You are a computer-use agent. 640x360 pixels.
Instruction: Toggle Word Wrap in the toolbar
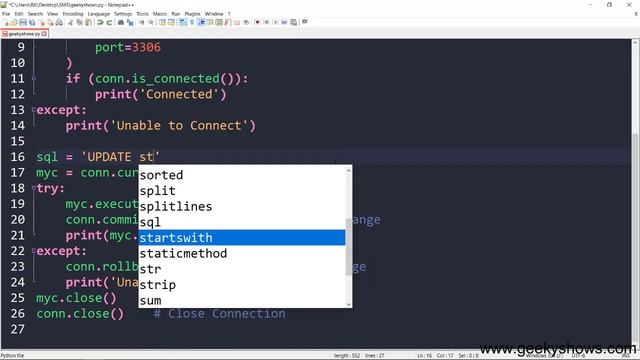pyautogui.click(x=182, y=22)
